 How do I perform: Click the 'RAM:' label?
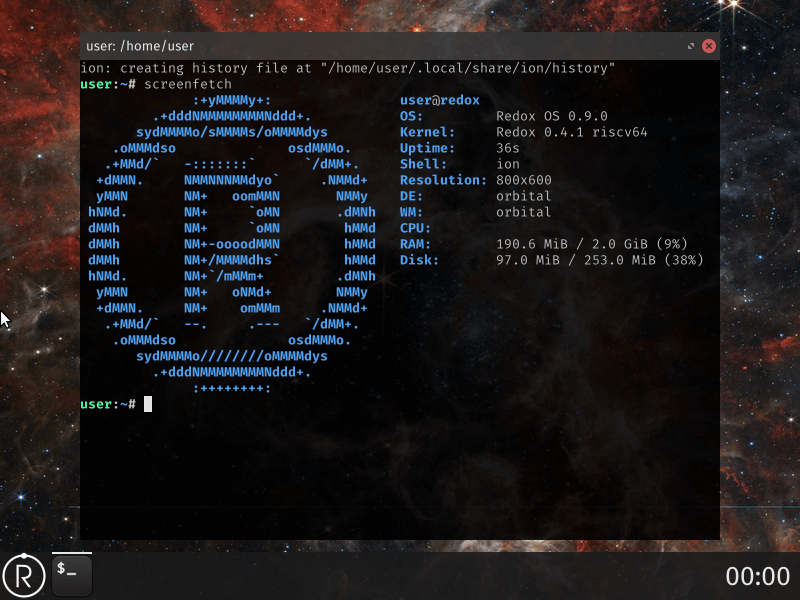click(x=416, y=244)
